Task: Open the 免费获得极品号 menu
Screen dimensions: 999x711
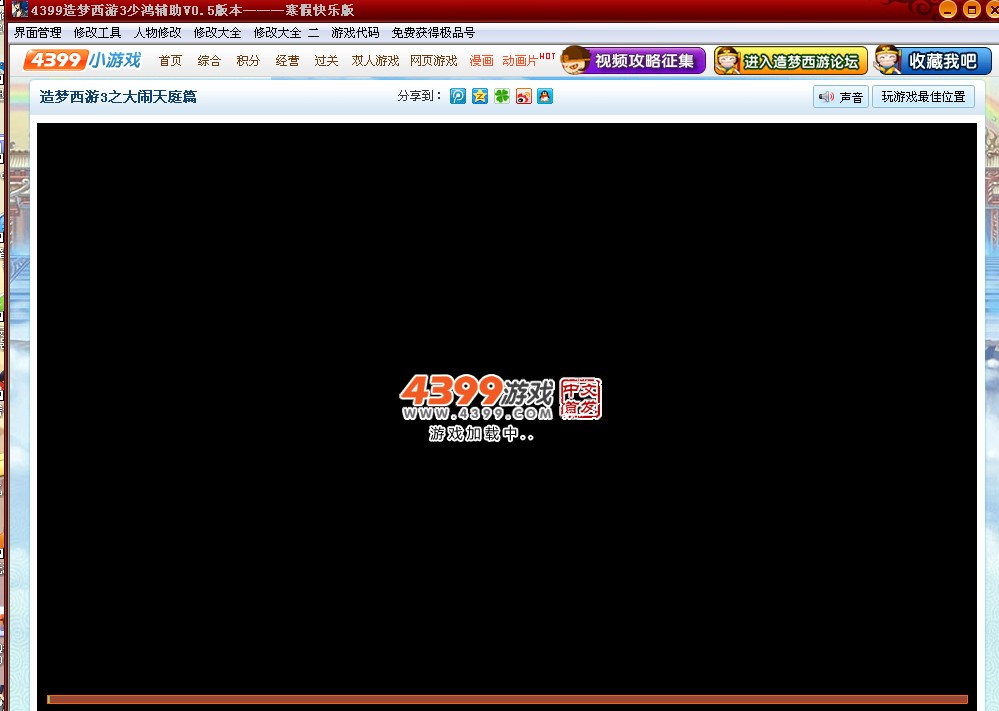Action: point(433,32)
